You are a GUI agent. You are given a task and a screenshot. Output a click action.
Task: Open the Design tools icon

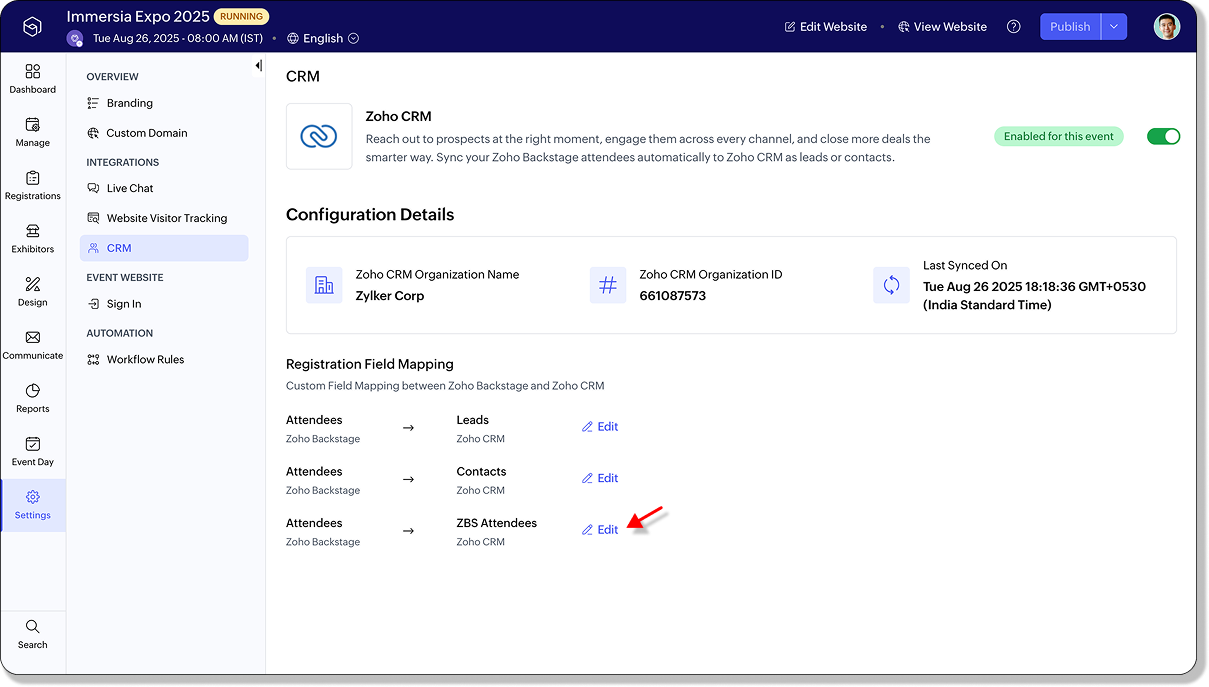click(x=33, y=284)
